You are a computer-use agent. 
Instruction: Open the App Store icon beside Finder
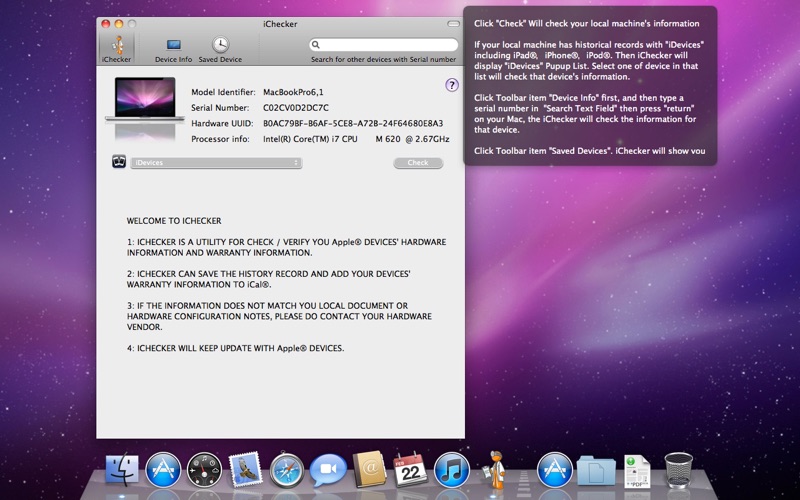coord(163,470)
